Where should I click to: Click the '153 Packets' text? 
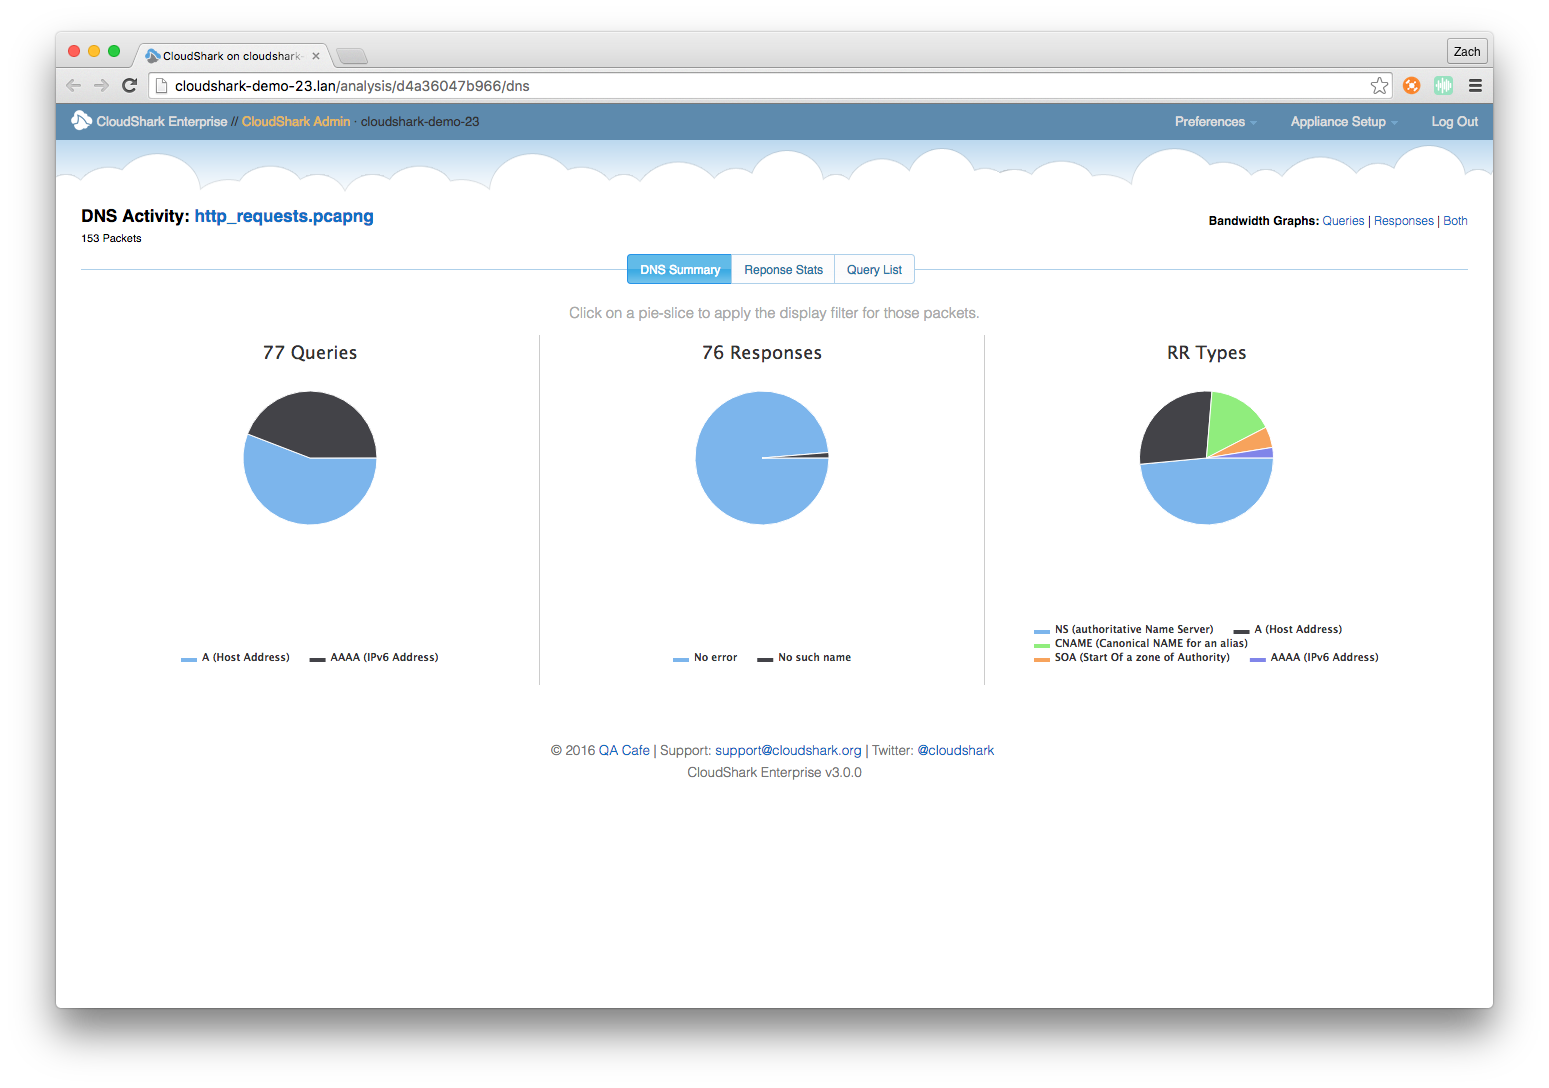[111, 238]
